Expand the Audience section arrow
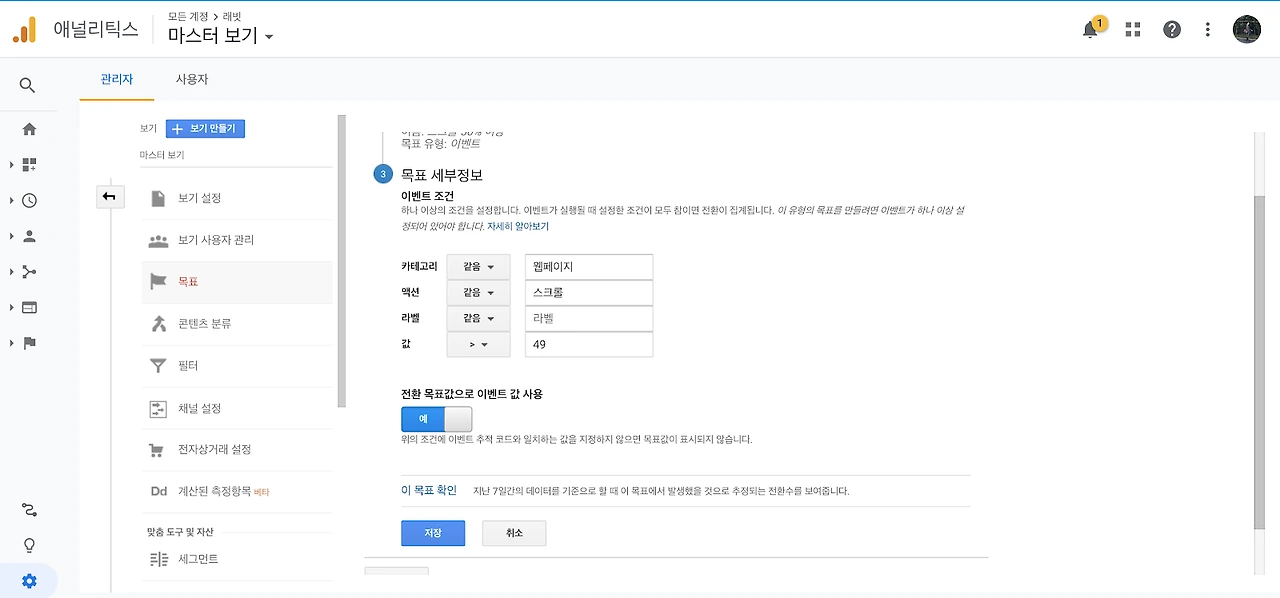 [x=11, y=236]
